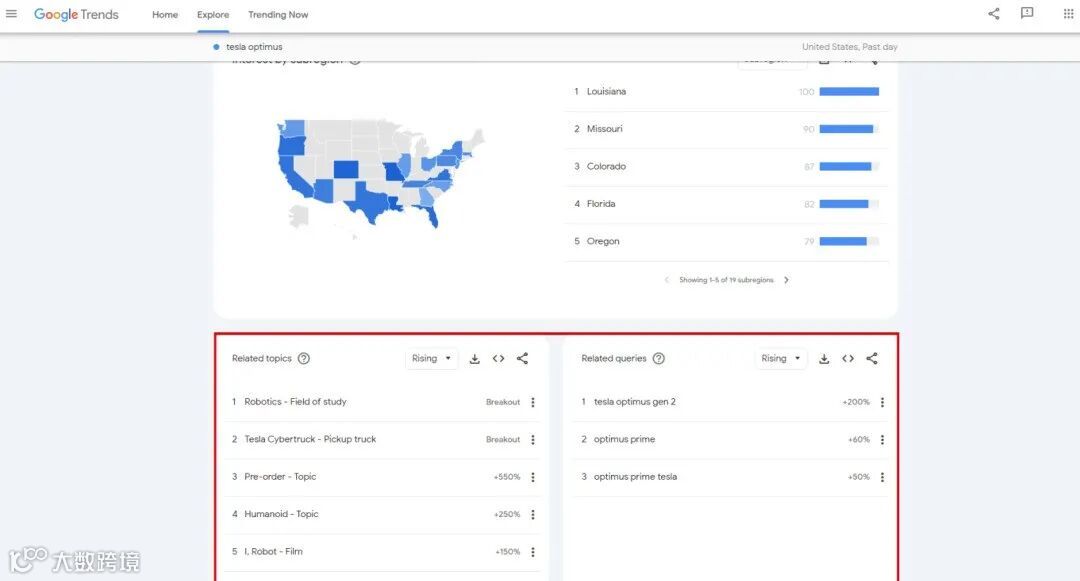Viewport: 1080px width, 581px height.
Task: Click Louisiana's interest bar
Action: tap(849, 92)
